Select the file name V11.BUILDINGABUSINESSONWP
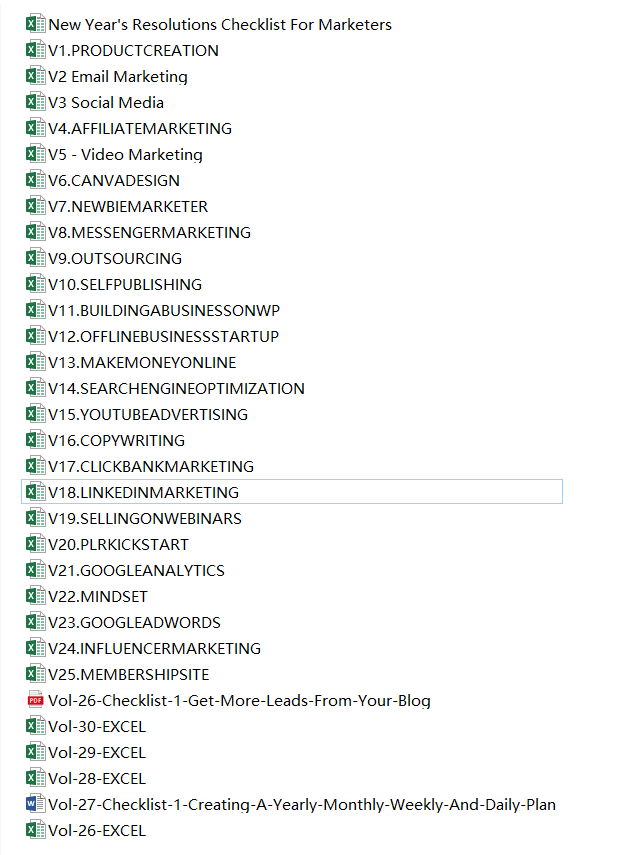This screenshot has height=855, width=619. coord(164,311)
